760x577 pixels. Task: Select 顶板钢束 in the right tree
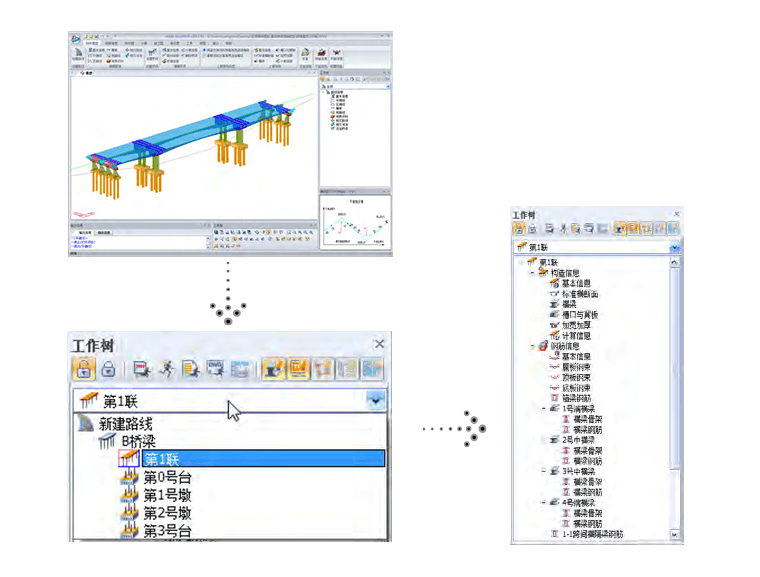coord(576,377)
